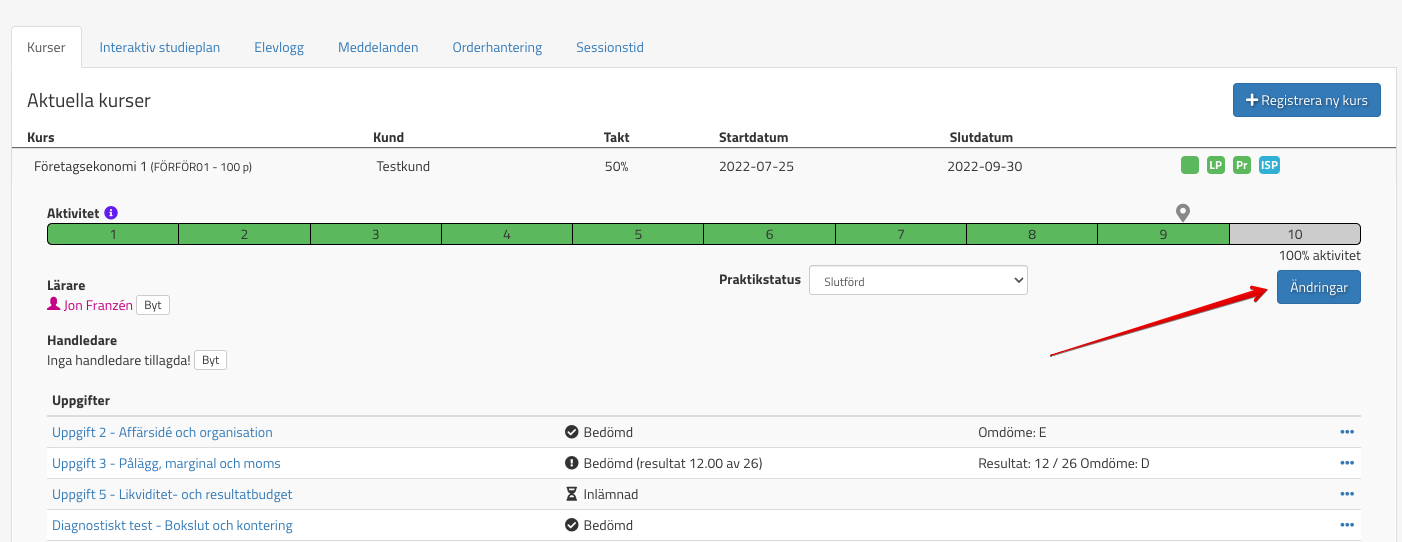The image size is (1402, 542).
Task: Switch to Interaktiv studieplan tab
Action: click(x=160, y=47)
